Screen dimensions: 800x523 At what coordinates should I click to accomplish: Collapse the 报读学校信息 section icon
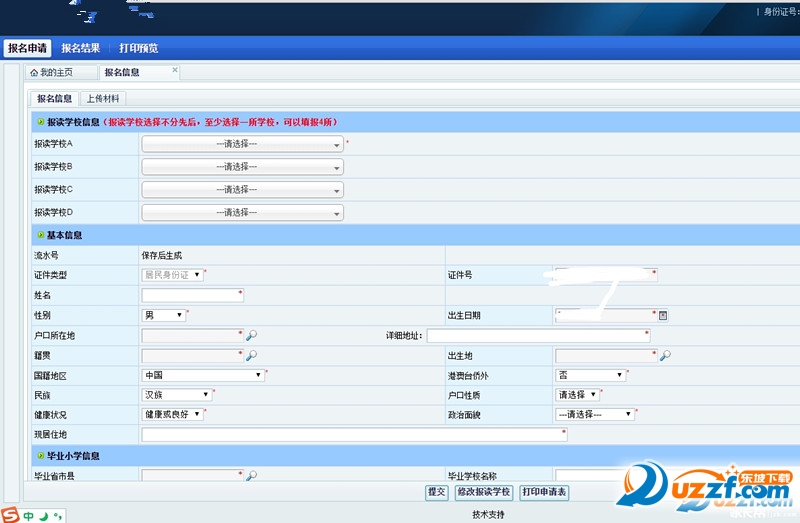point(40,122)
